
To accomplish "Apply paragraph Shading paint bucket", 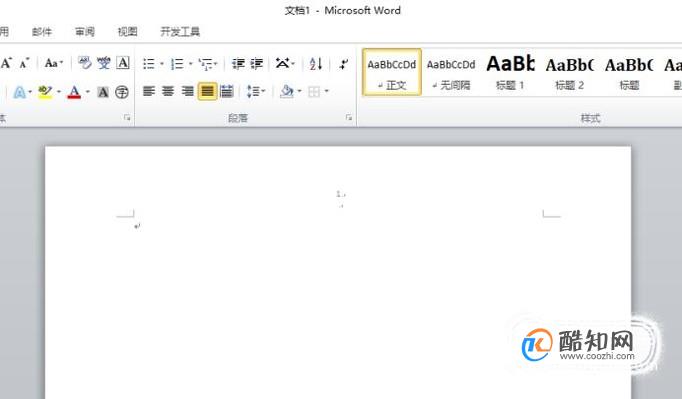I will pos(287,91).
